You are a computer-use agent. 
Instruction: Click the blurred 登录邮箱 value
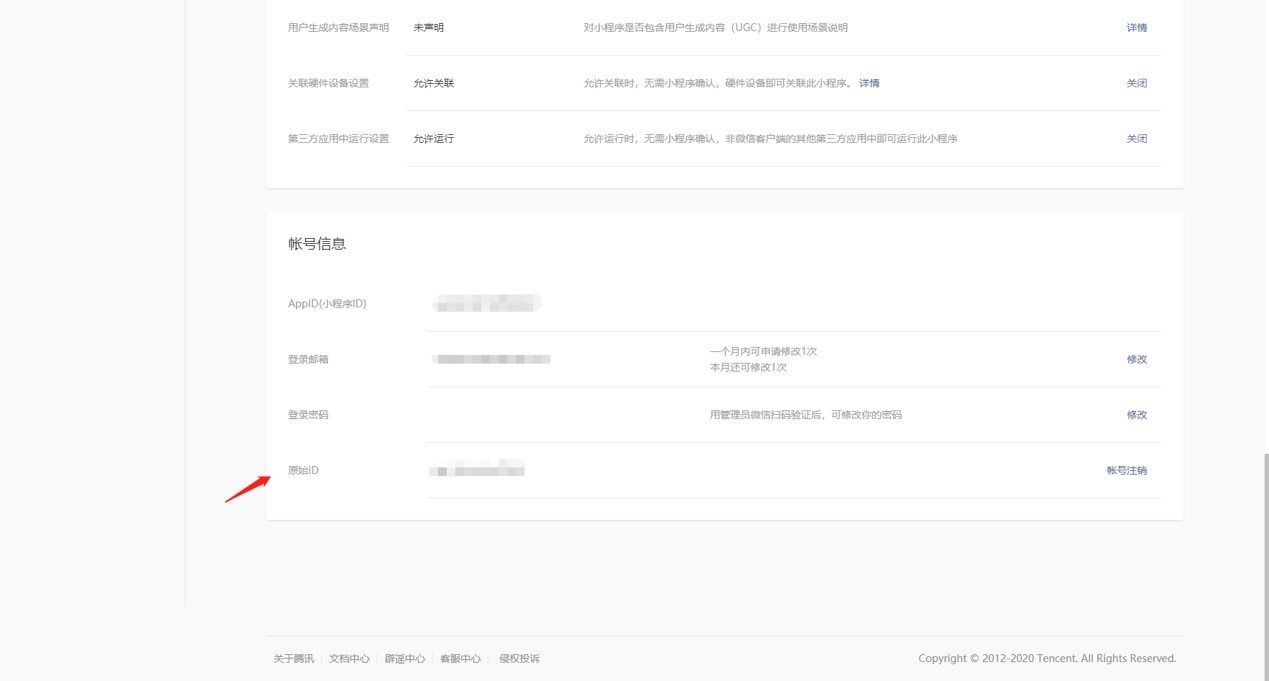(491, 359)
